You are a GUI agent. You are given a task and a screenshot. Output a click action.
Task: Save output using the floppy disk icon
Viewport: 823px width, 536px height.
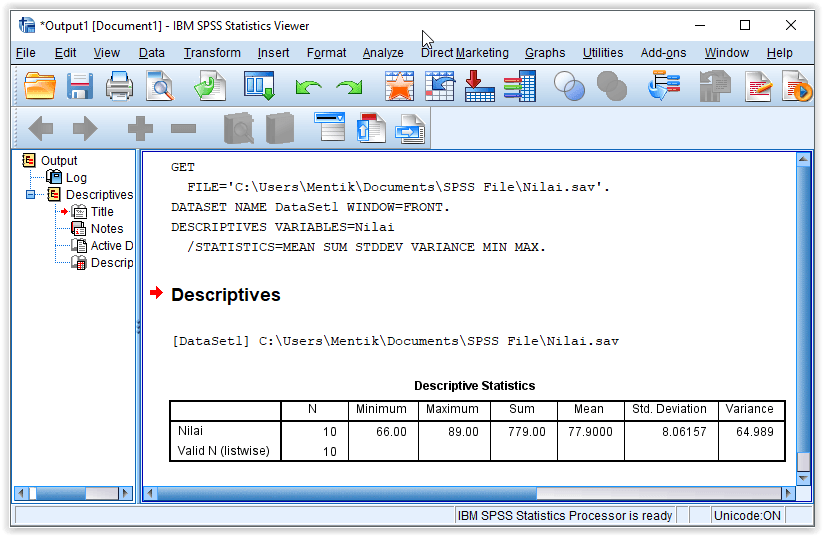click(x=80, y=86)
